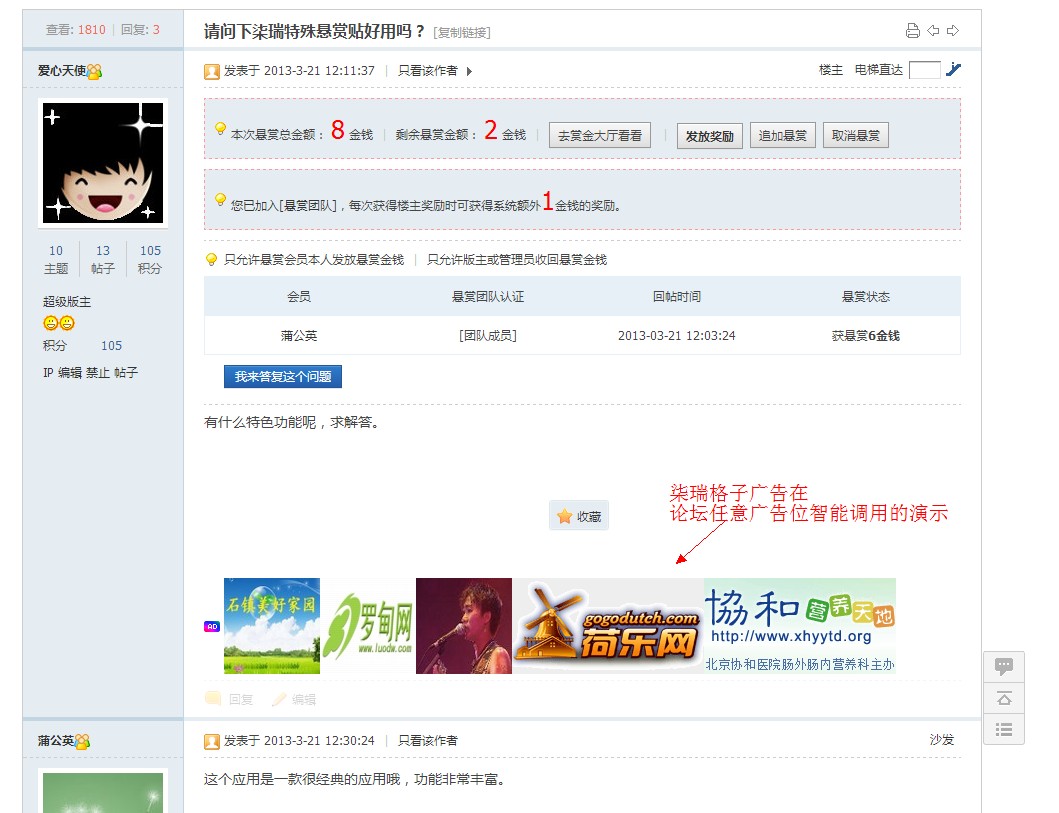Image resolution: width=1059 pixels, height=813 pixels.
Task: Click the 电梯直达 floor number input box
Action: click(925, 70)
